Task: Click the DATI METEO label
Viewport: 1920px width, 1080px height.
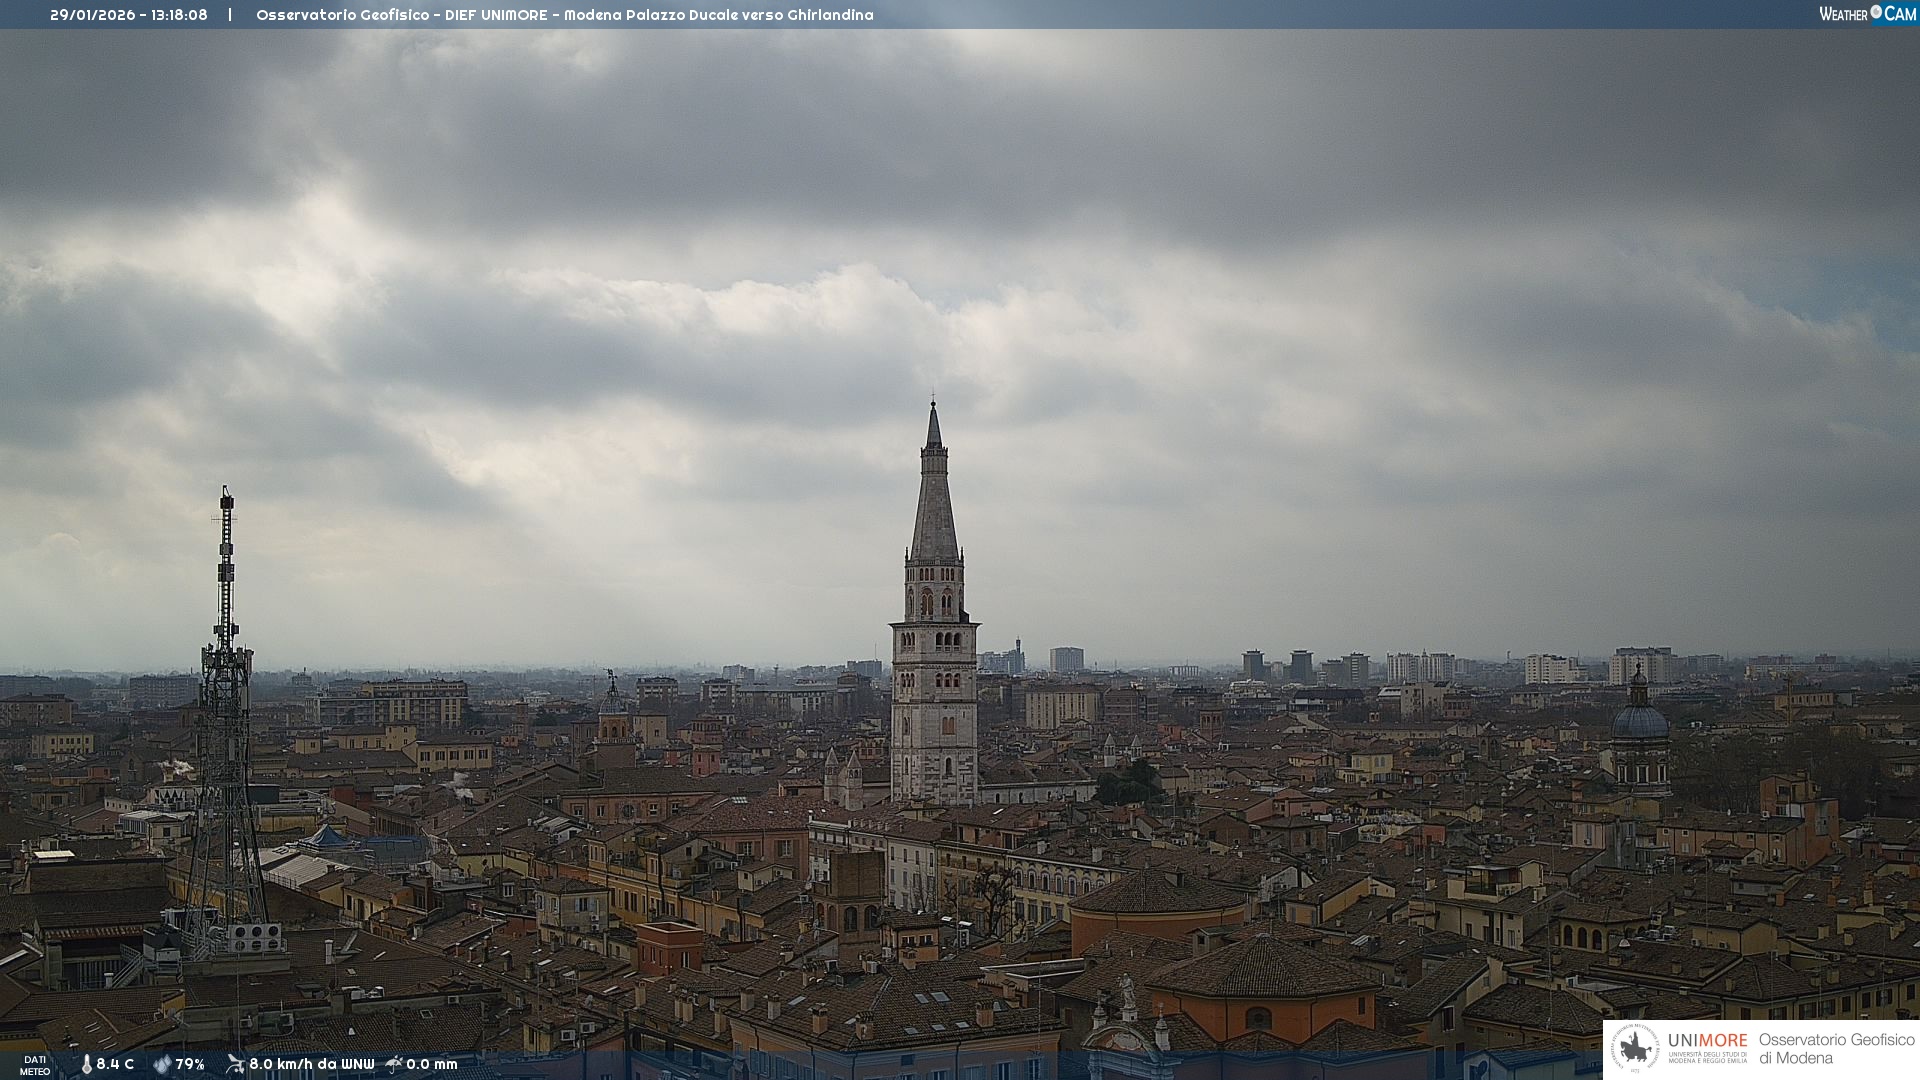Action: pyautogui.click(x=35, y=1065)
